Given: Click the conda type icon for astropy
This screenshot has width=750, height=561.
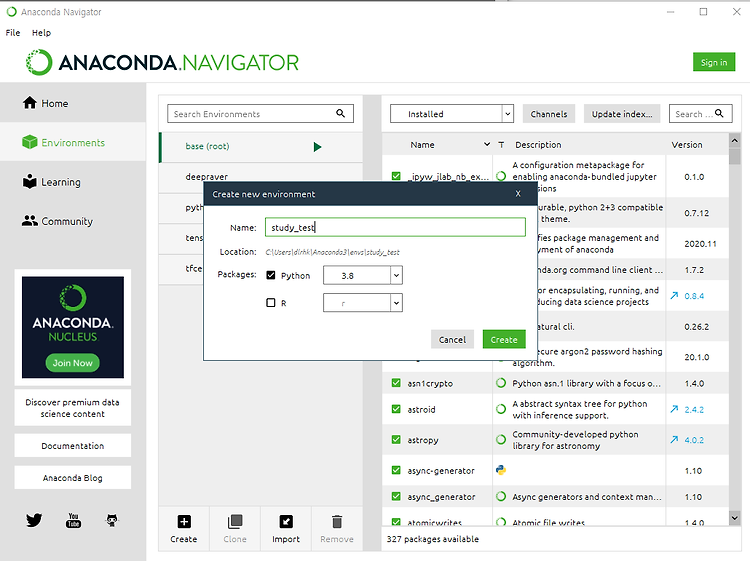Looking at the screenshot, I should coord(501,440).
